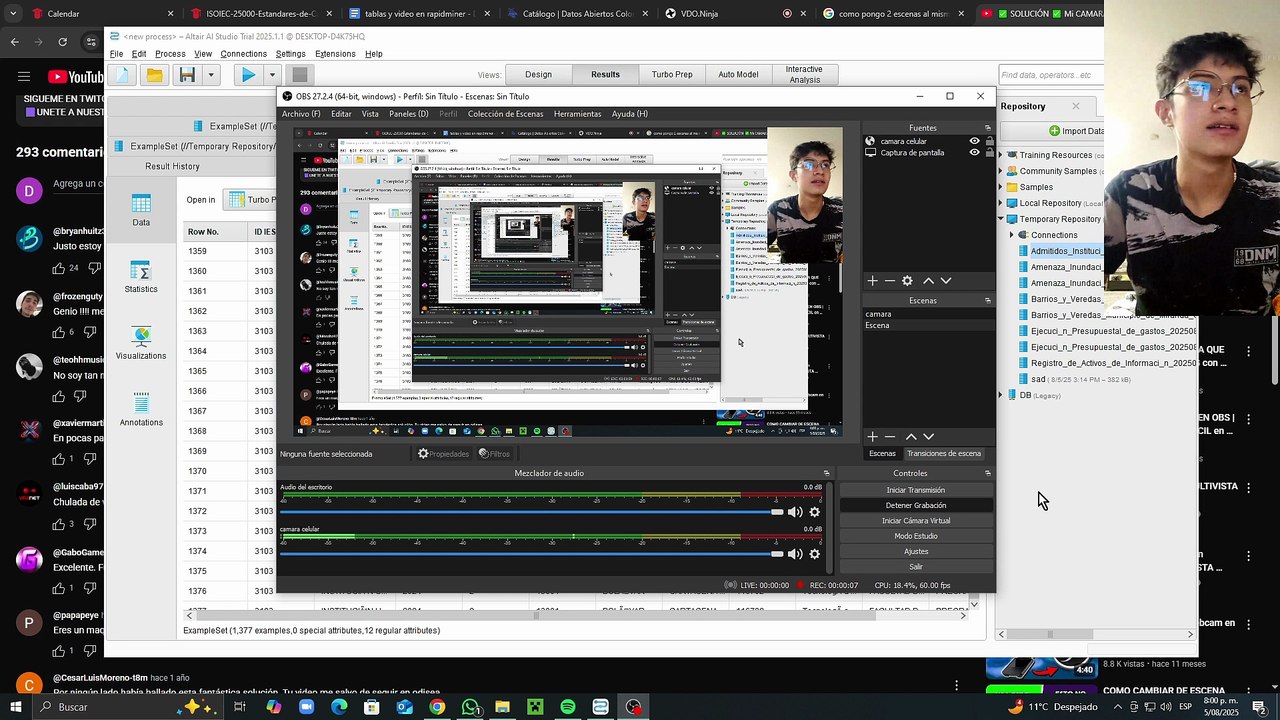Move scene down in Escenas panel
Viewport: 1280px width, 720px height.
click(x=928, y=437)
